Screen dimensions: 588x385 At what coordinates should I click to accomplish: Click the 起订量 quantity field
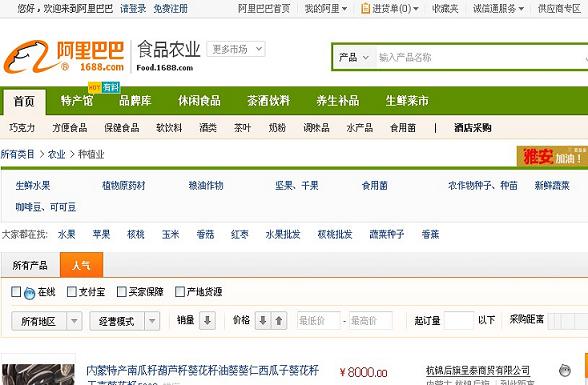point(459,321)
